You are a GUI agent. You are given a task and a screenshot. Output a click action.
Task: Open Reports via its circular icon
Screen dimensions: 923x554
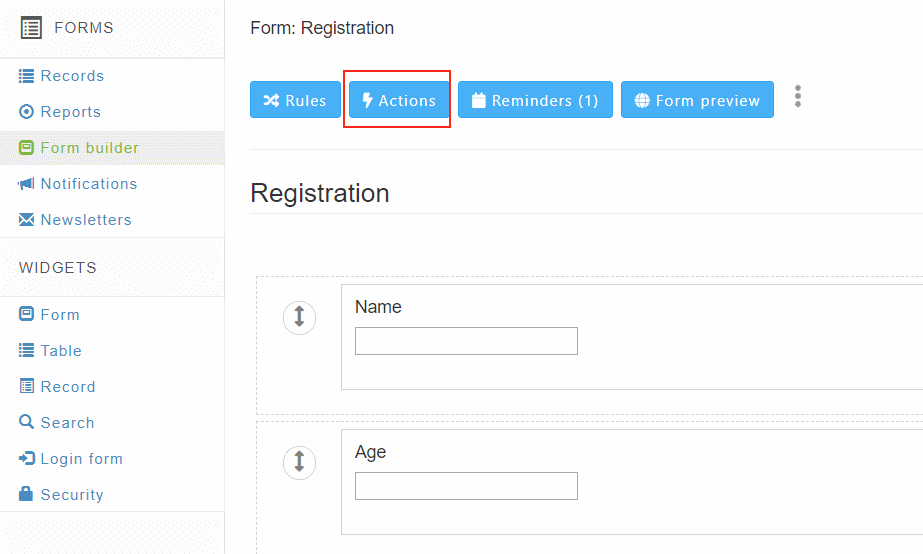pyautogui.click(x=26, y=112)
